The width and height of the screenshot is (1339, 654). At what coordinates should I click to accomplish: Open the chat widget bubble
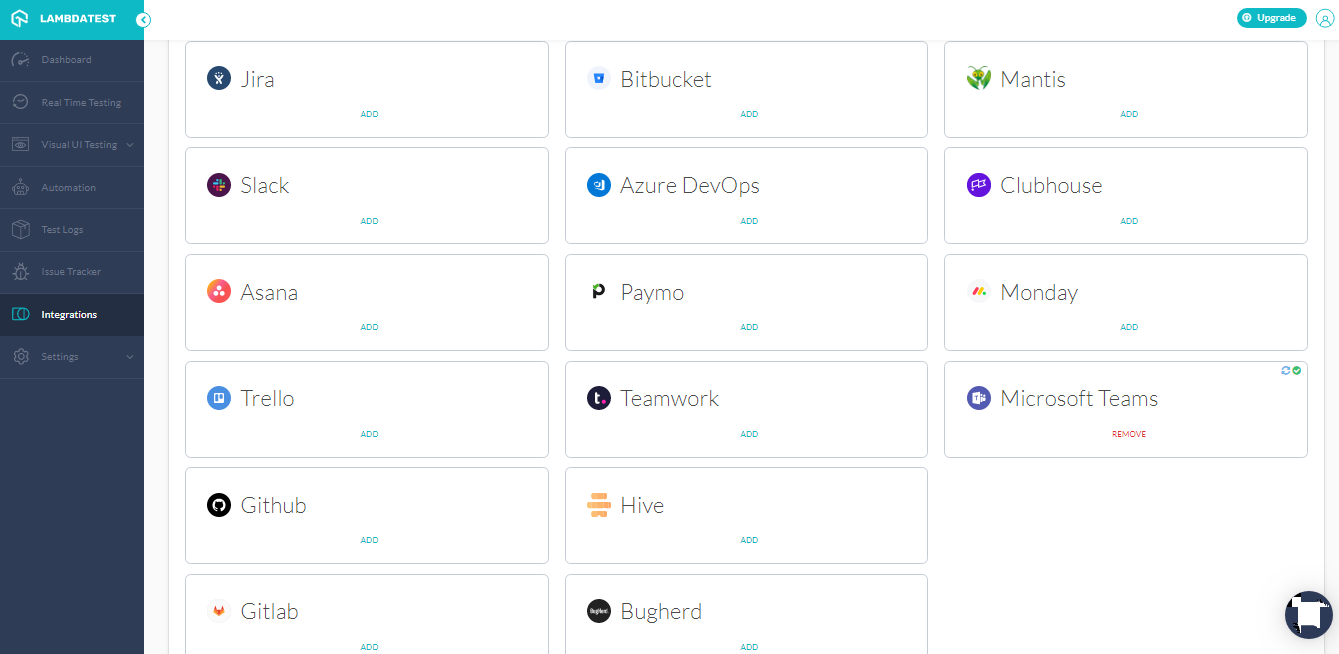pyautogui.click(x=1308, y=614)
